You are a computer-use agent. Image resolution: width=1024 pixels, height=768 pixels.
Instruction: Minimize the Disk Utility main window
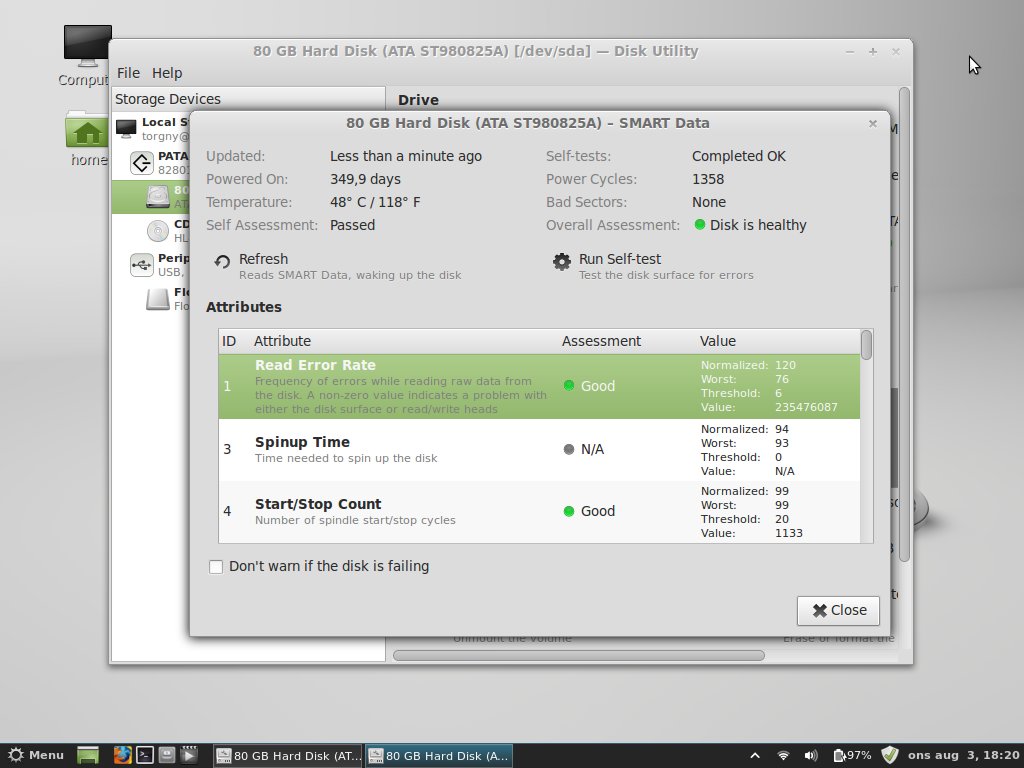click(x=850, y=52)
